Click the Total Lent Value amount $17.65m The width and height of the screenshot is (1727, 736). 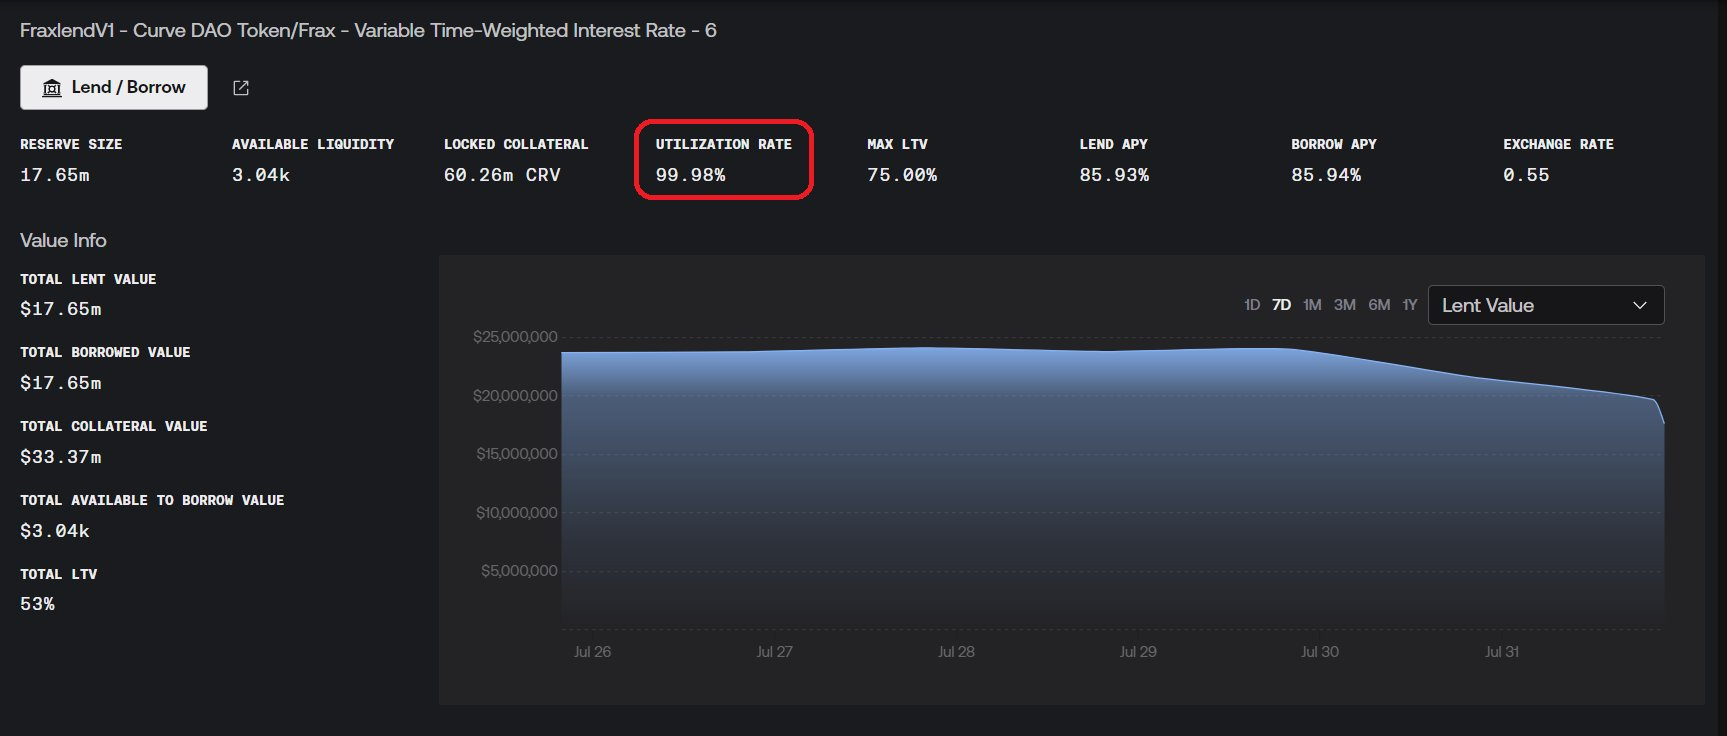[61, 309]
